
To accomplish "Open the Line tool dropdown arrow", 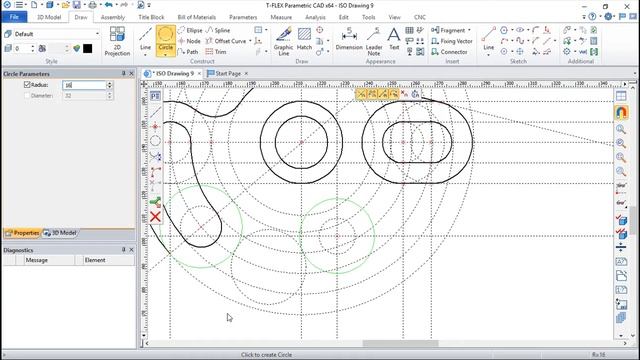I will point(145,54).
